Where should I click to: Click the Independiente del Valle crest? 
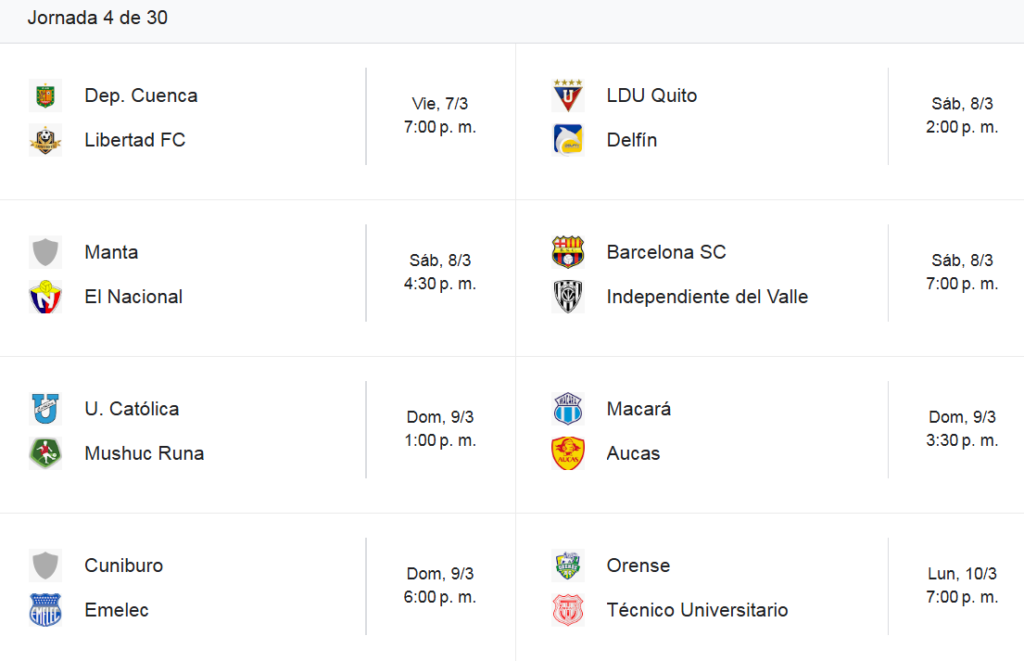click(568, 297)
